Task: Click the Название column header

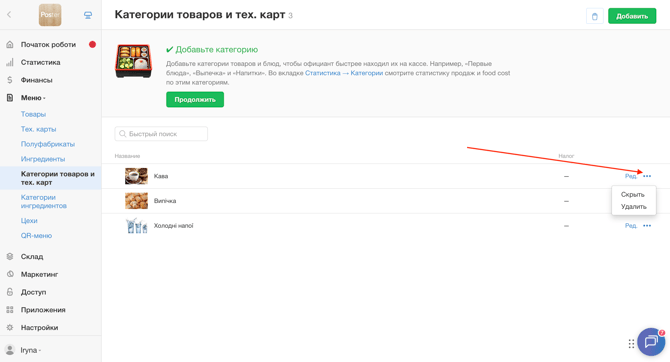Action: (127, 156)
